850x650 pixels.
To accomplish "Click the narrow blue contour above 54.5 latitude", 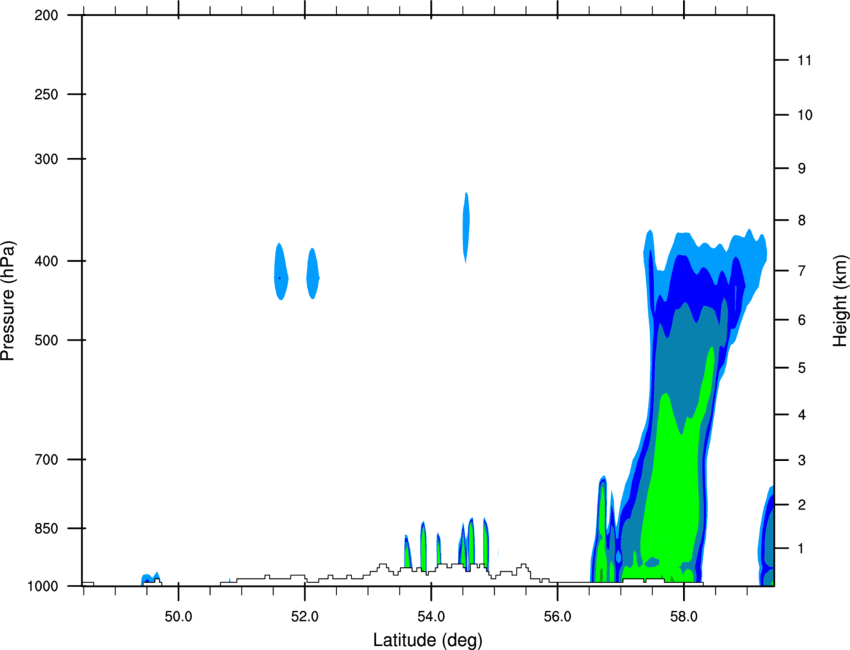I will coord(466,227).
